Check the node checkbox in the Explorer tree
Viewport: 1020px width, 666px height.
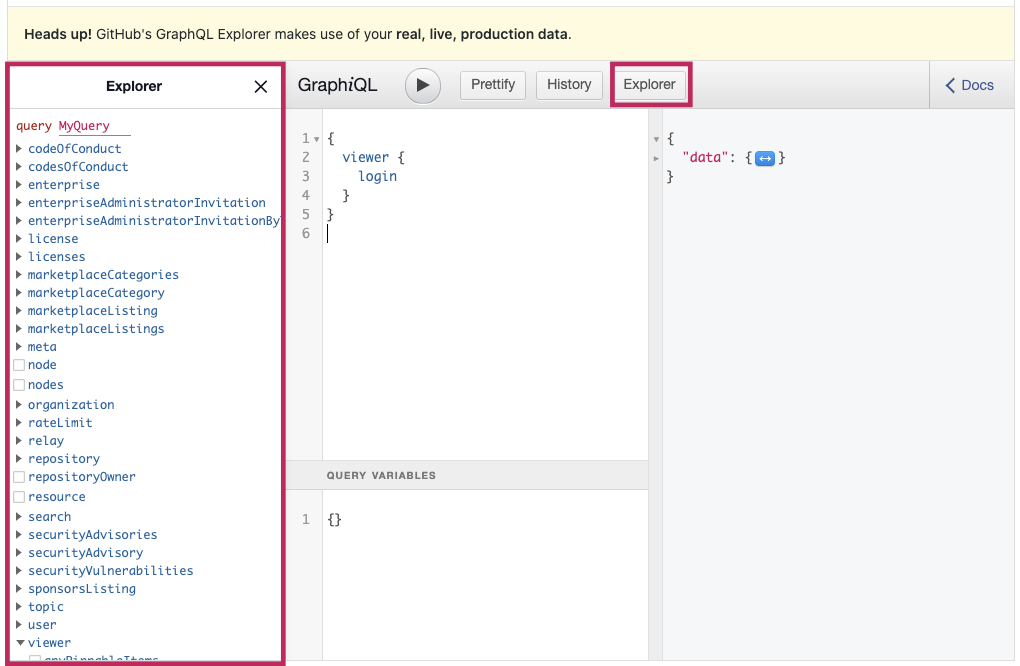pos(18,364)
